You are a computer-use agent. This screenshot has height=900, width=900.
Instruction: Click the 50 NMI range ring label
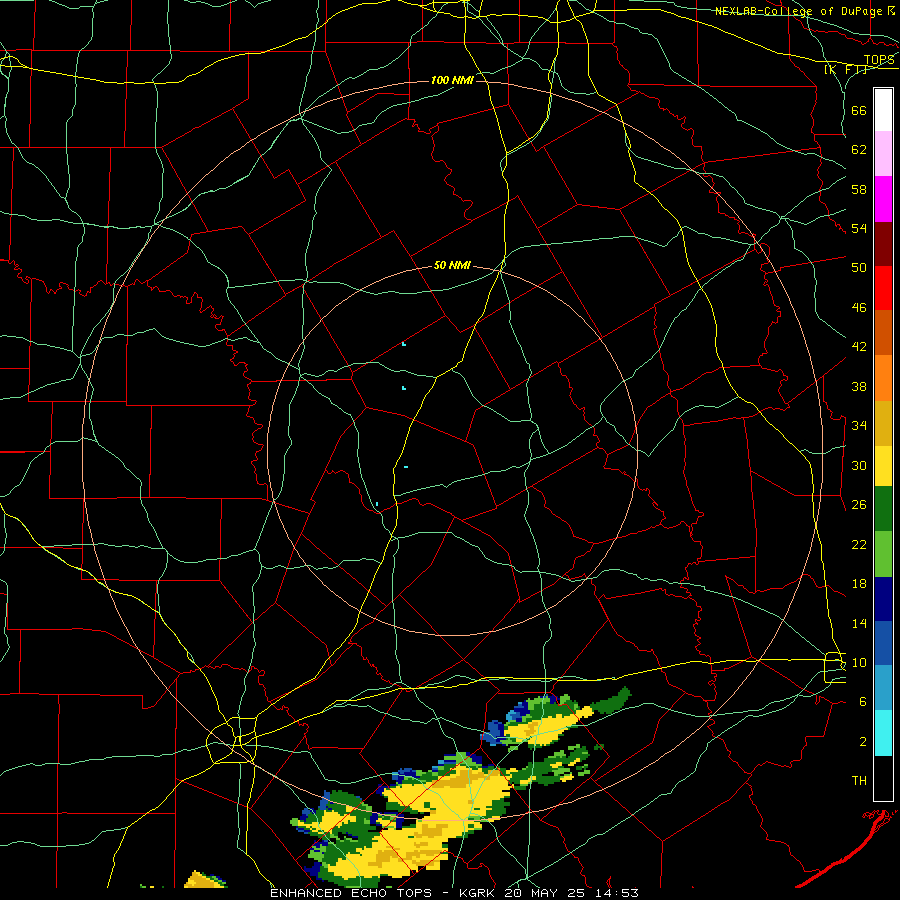tap(452, 265)
